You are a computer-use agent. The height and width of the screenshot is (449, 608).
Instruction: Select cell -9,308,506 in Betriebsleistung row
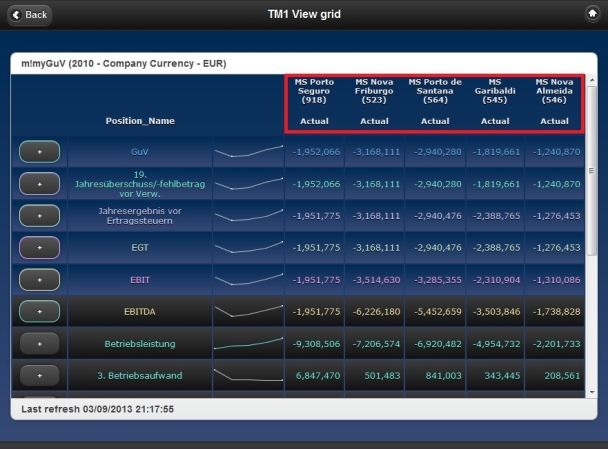click(x=314, y=344)
